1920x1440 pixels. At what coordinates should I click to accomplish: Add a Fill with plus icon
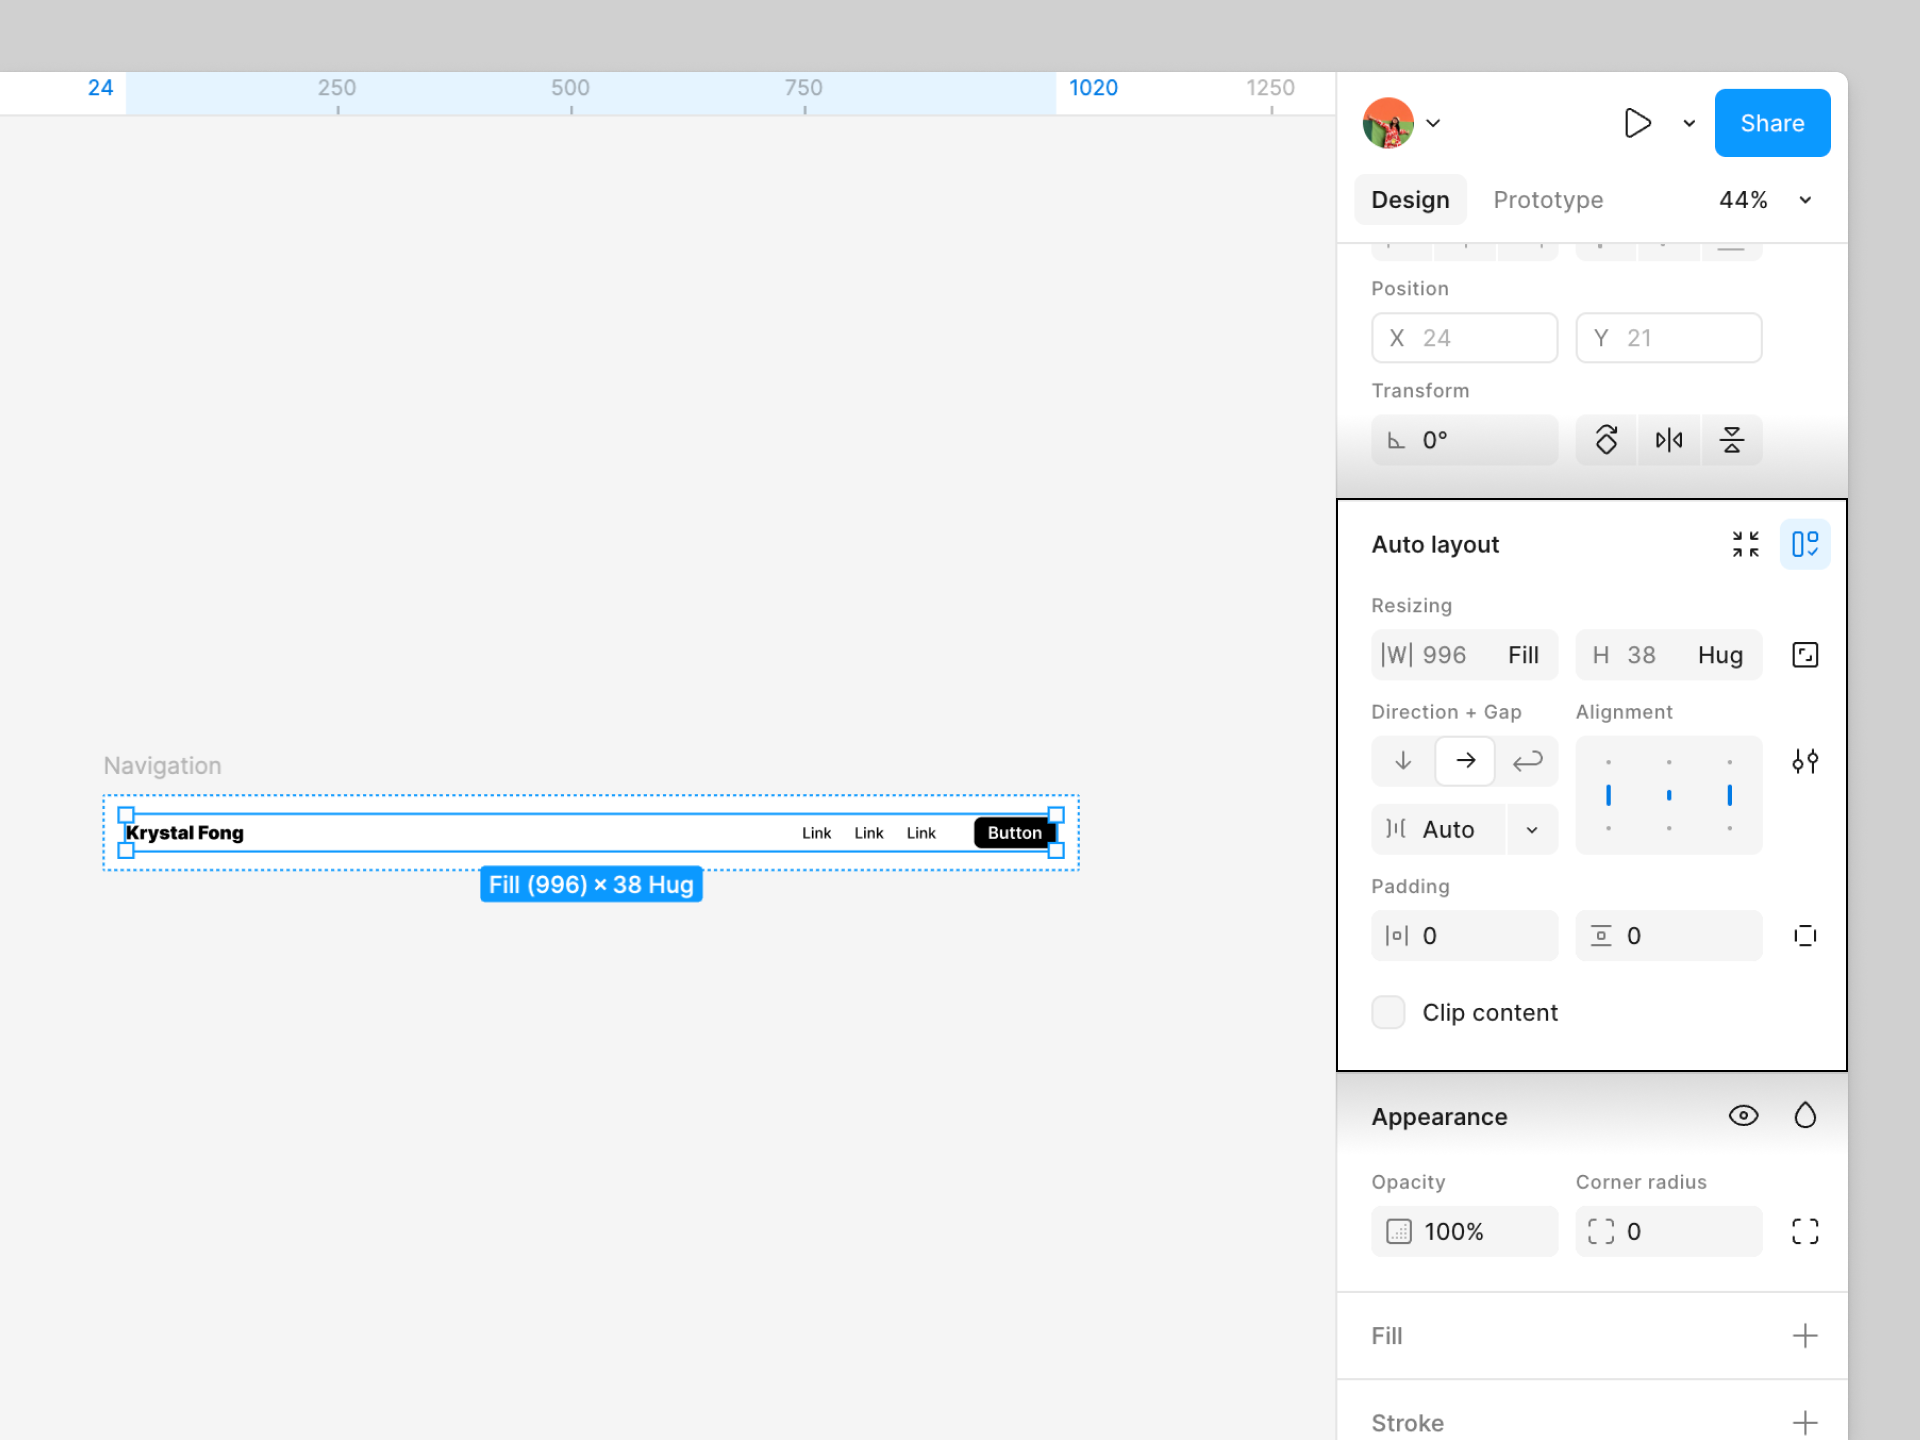click(1805, 1336)
